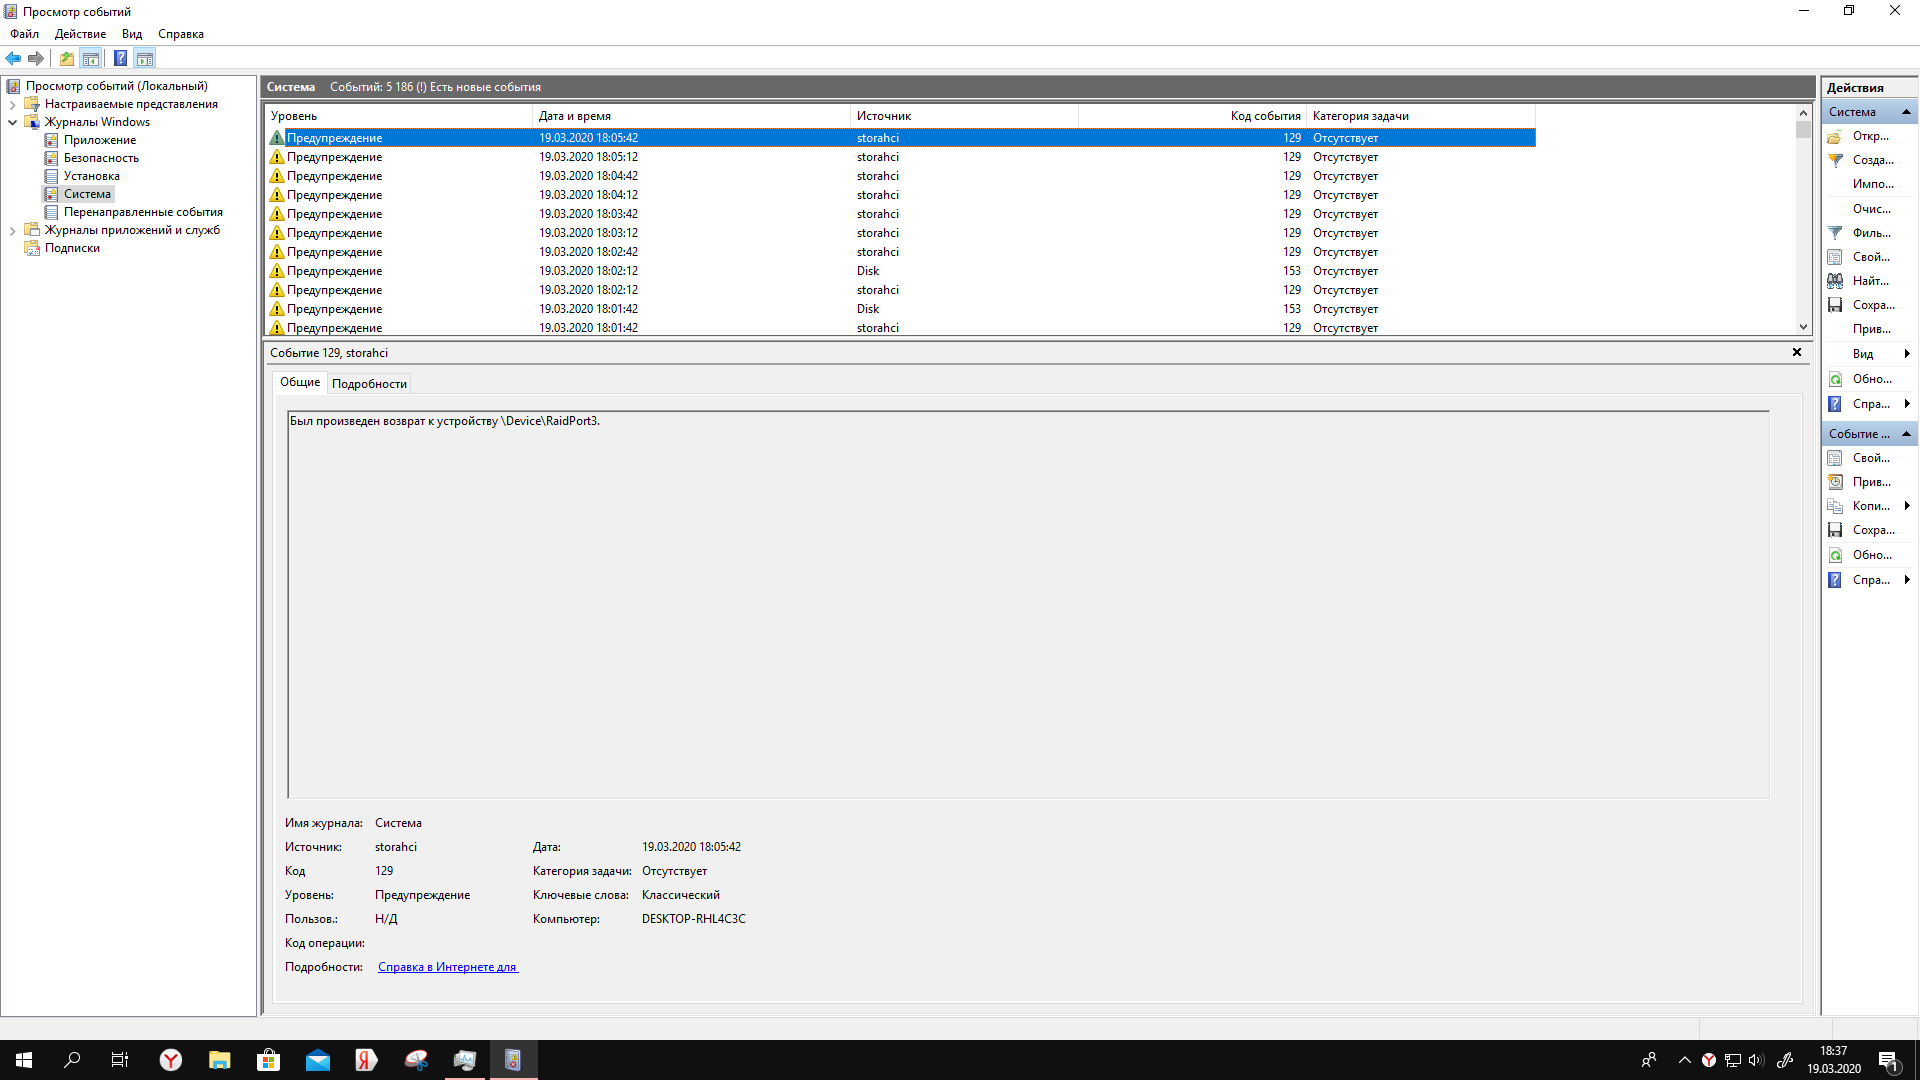Screen dimensions: 1920x1080
Task: Save all events 'Сохра...' under Система actions
Action: (1873, 305)
